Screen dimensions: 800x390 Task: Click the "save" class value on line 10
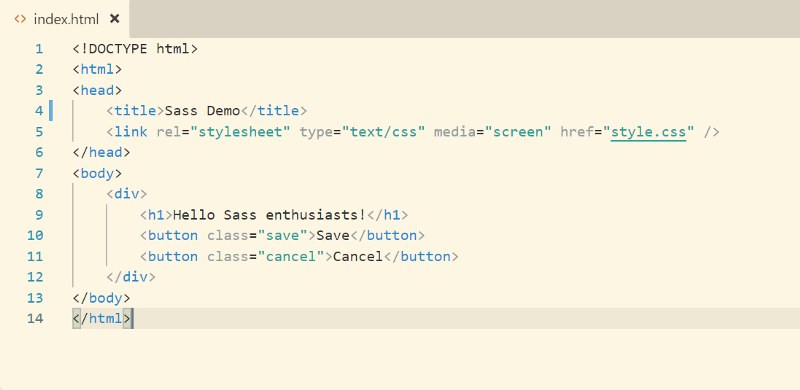(281, 235)
